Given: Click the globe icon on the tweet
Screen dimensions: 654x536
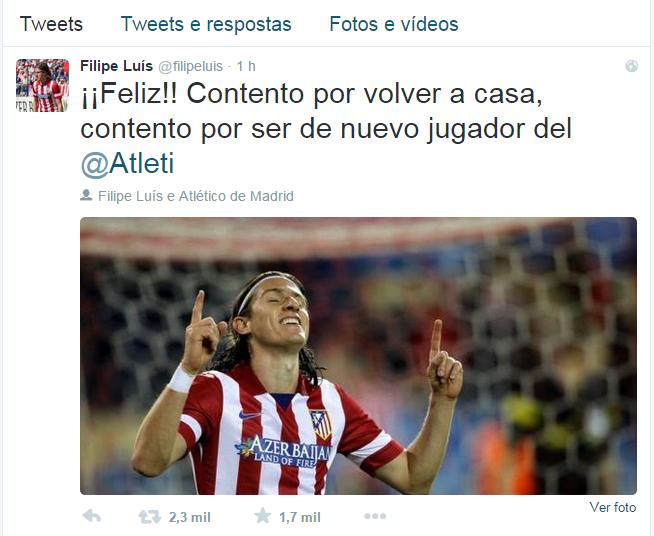Looking at the screenshot, I should pyautogui.click(x=631, y=66).
